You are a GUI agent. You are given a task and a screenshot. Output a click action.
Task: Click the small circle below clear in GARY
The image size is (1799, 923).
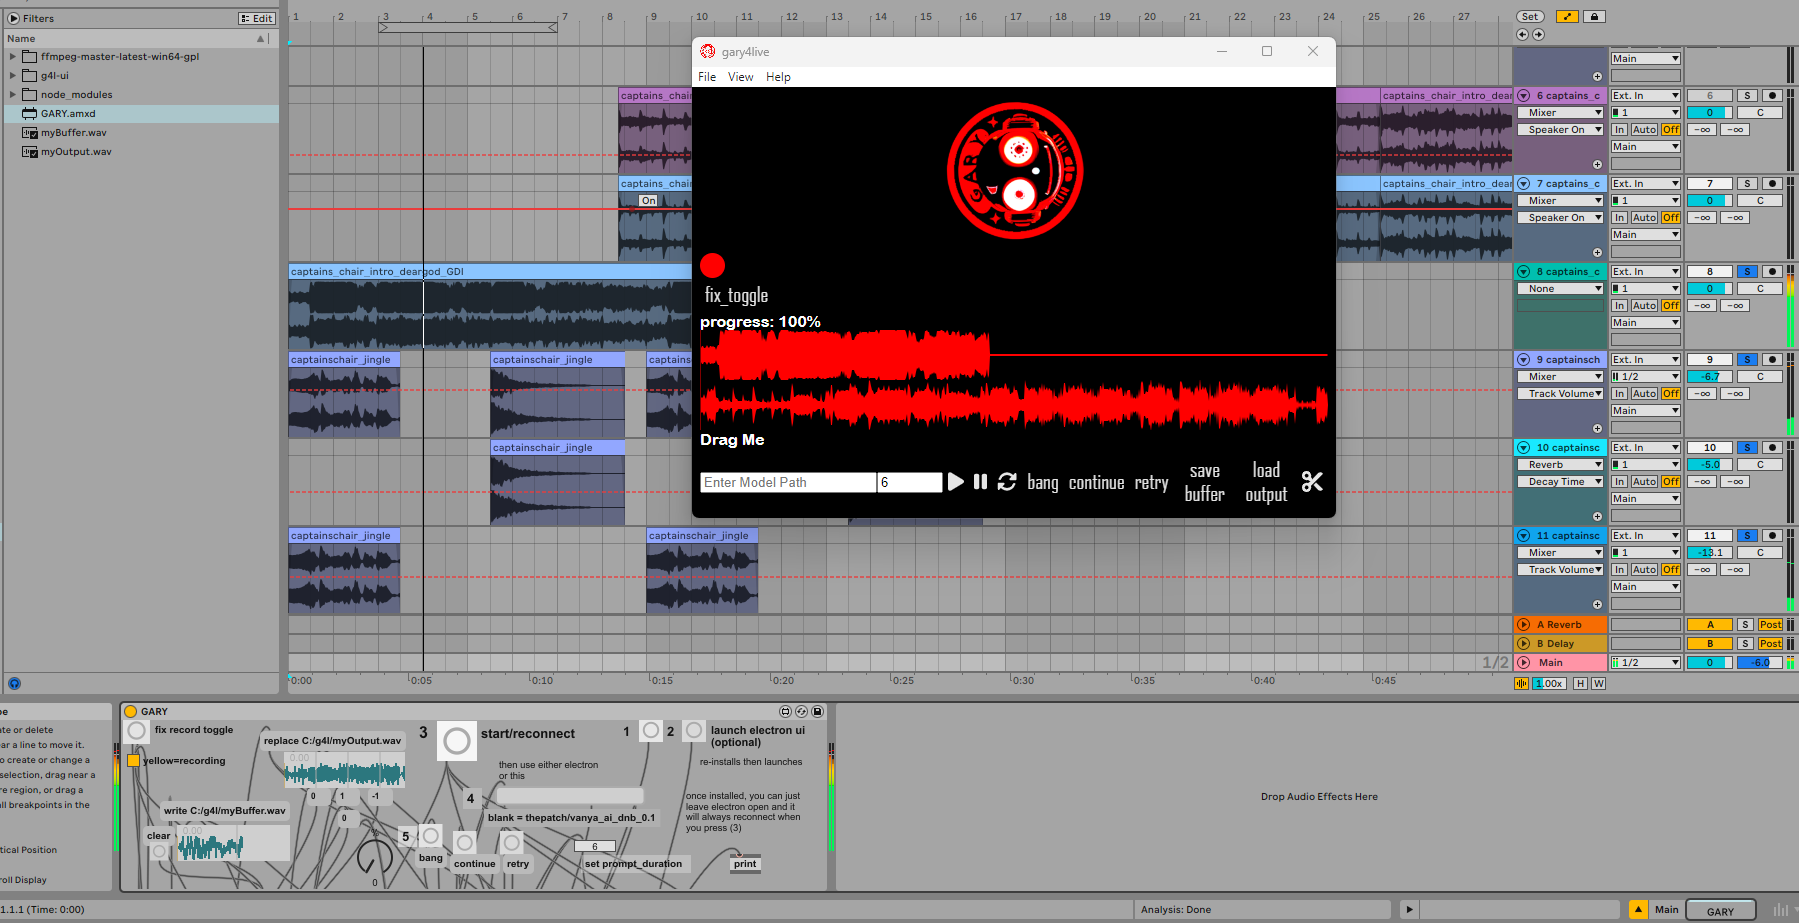tap(159, 852)
